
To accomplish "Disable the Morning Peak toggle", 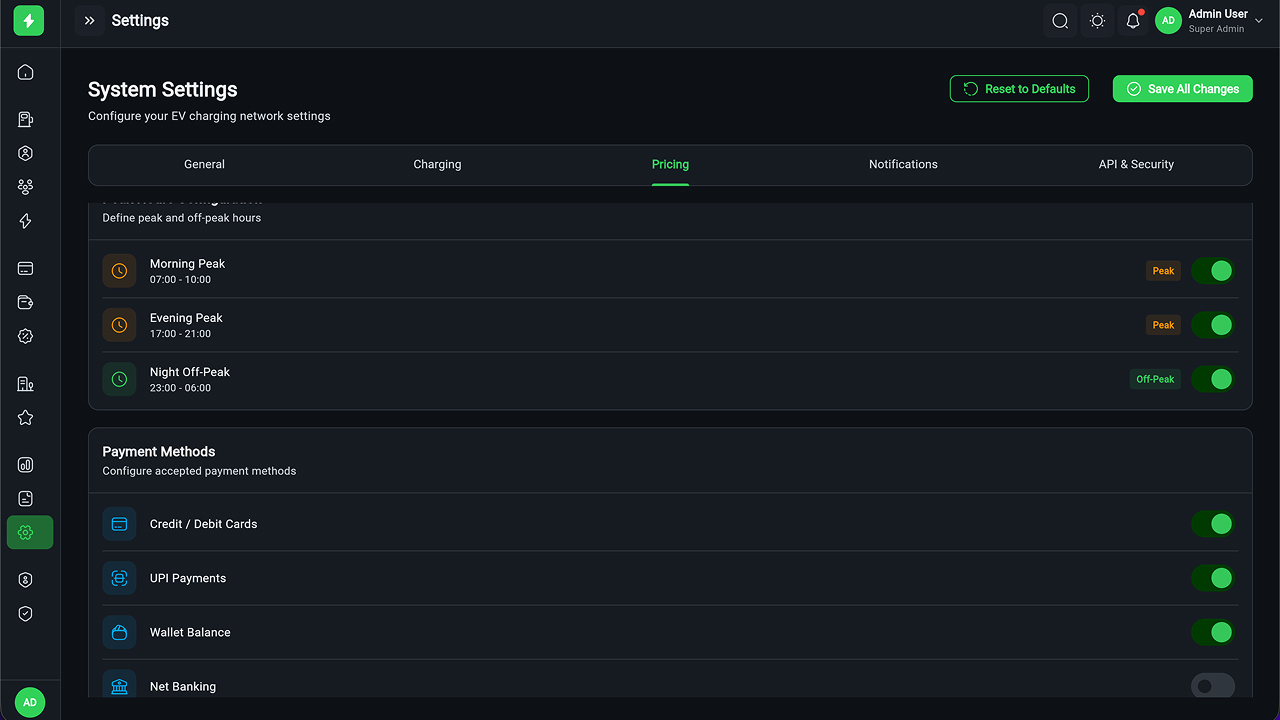I will click(1213, 271).
